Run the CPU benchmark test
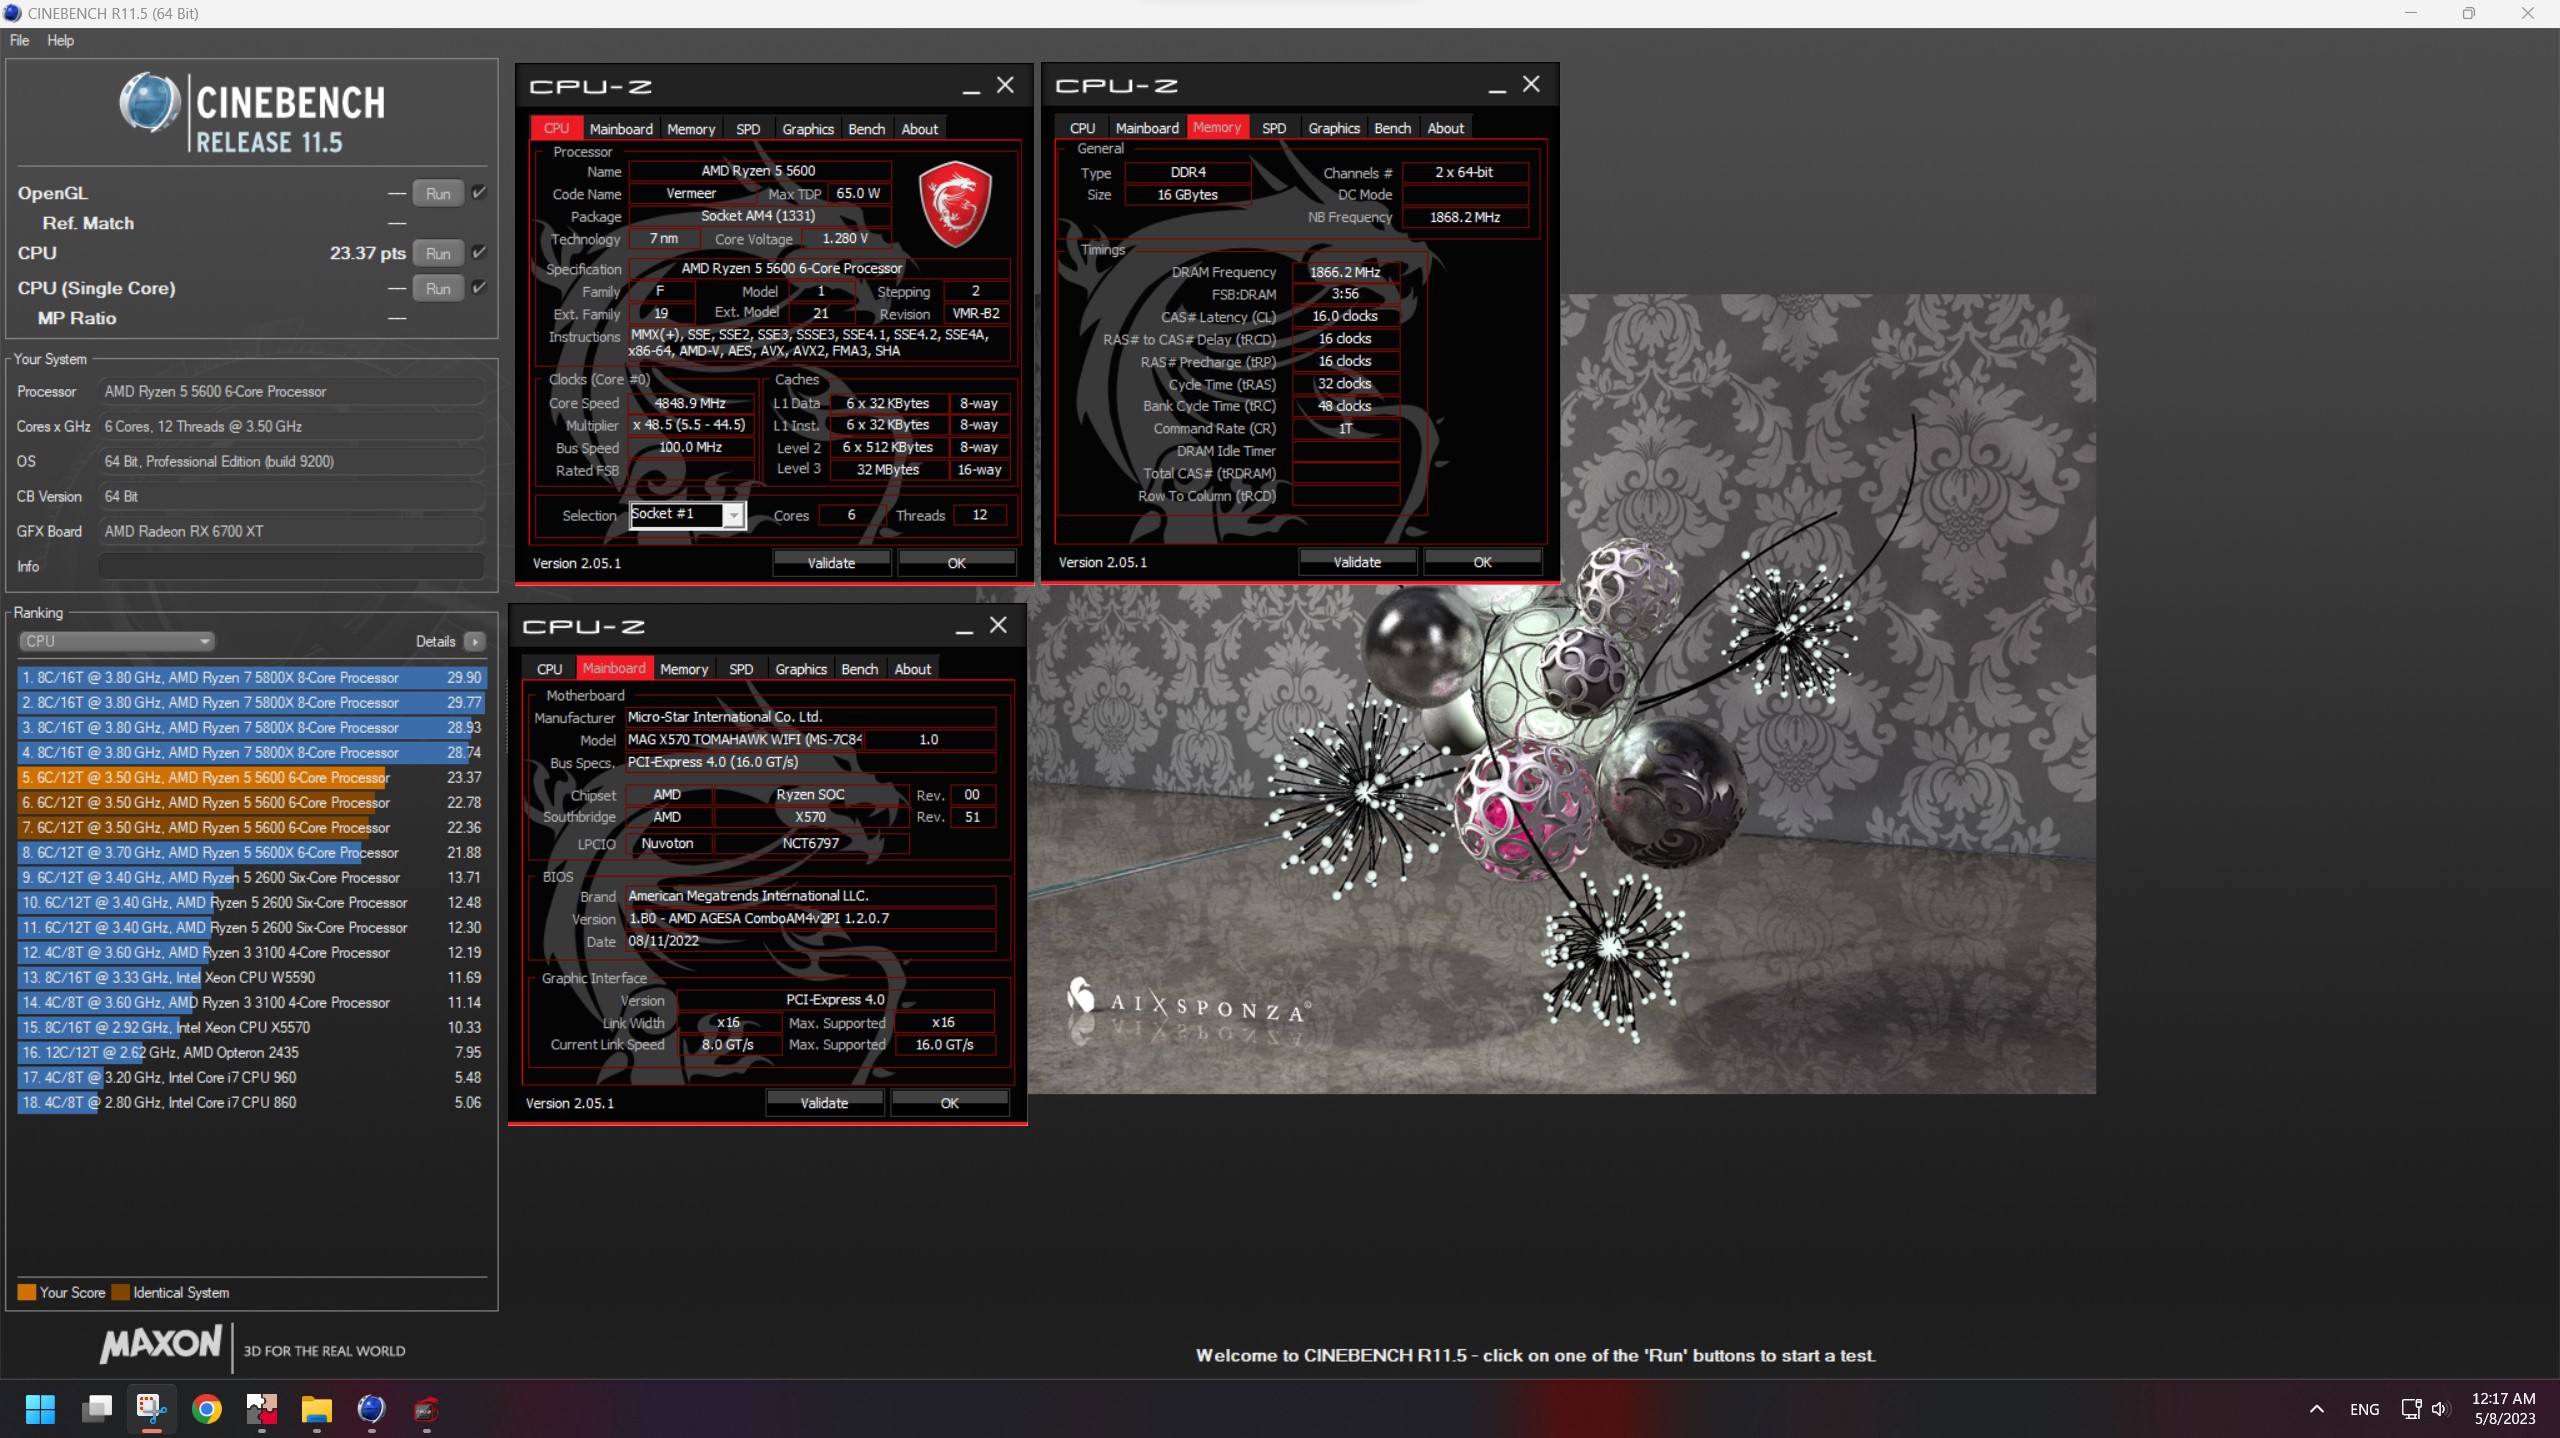 tap(438, 253)
